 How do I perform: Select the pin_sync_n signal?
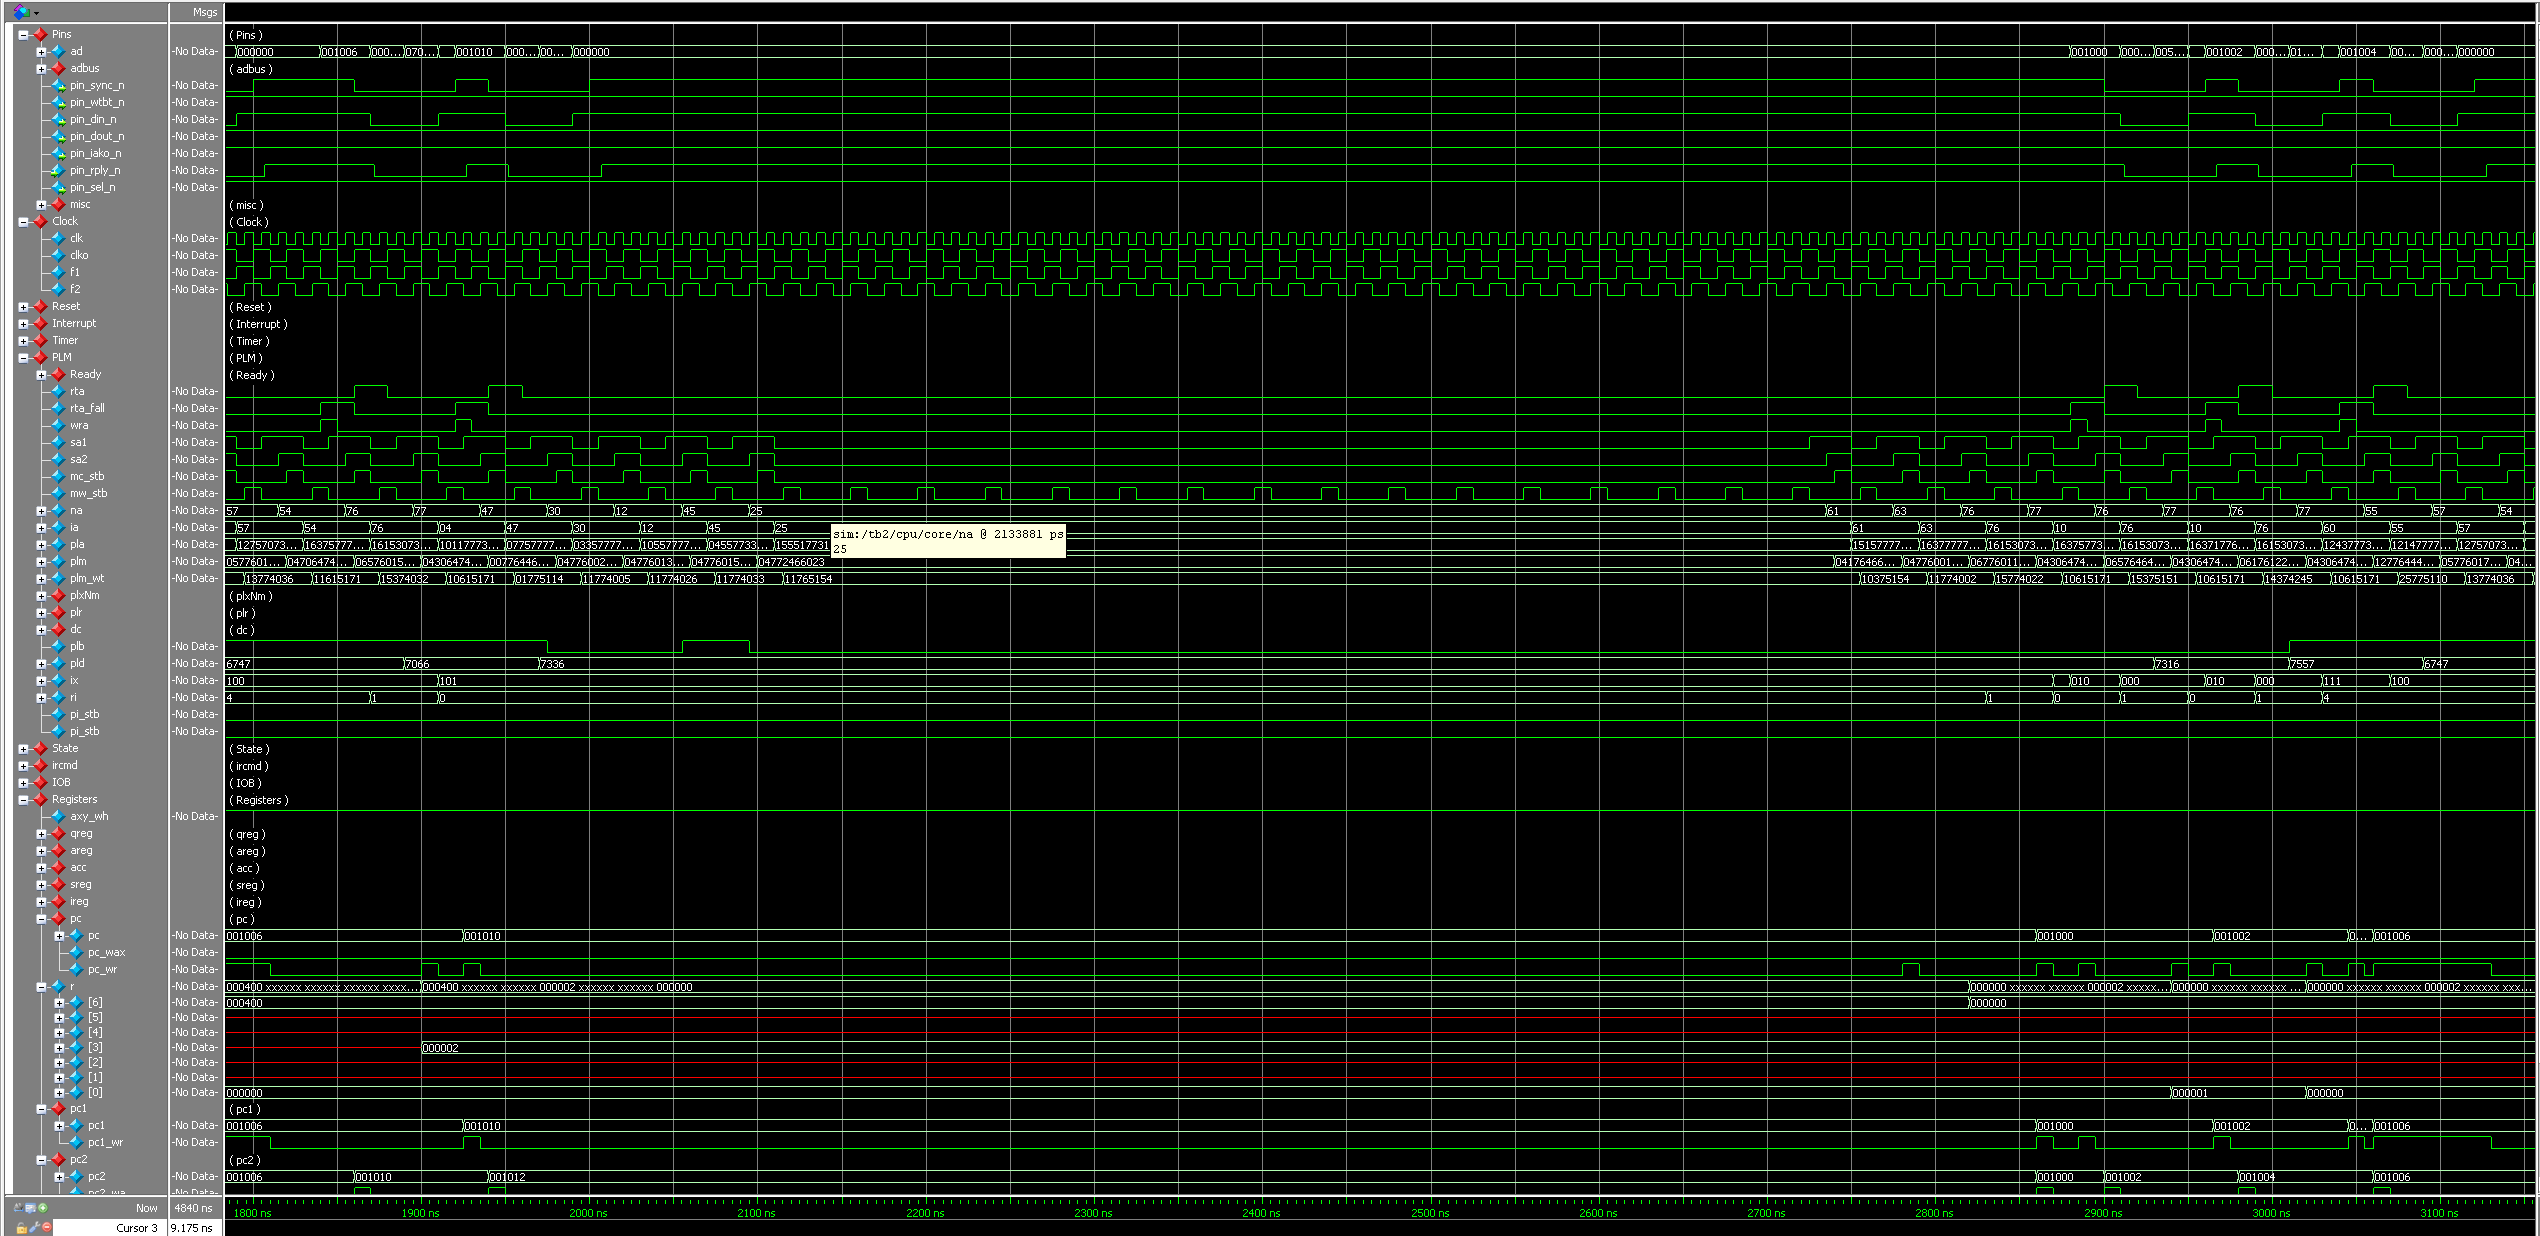click(97, 86)
